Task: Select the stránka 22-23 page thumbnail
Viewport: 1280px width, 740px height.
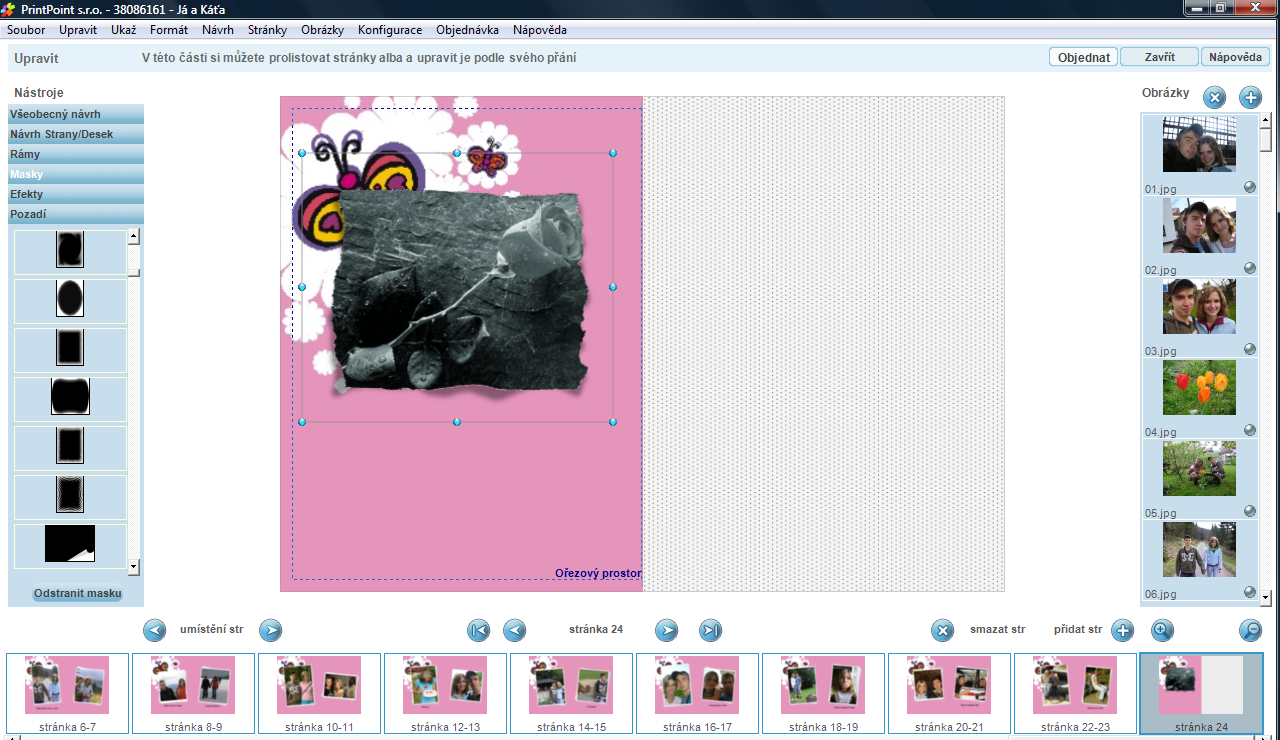Action: (1076, 694)
